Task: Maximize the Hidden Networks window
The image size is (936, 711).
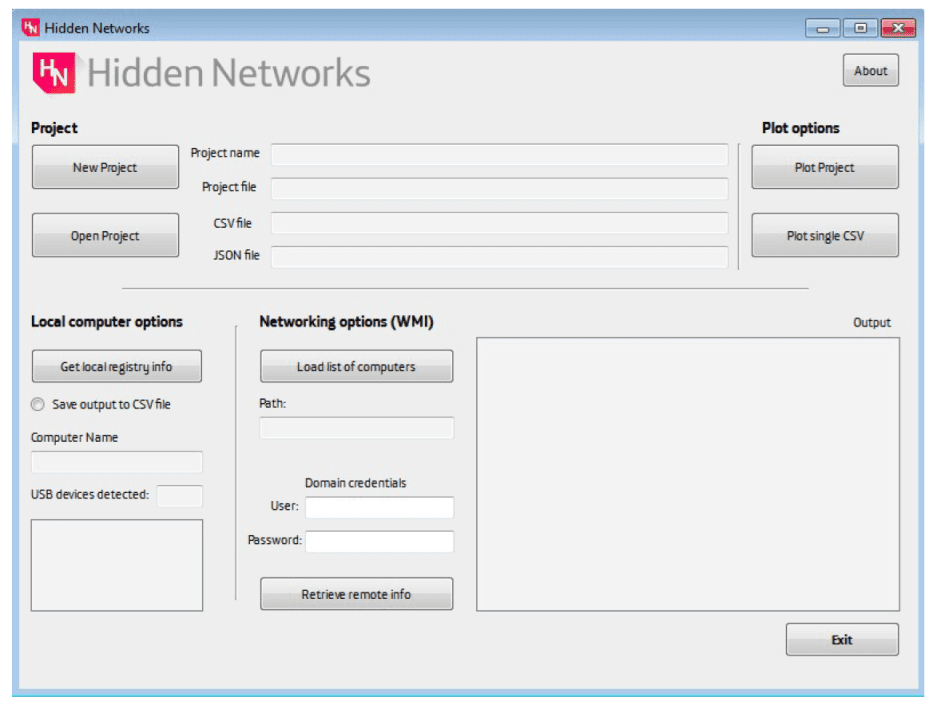Action: point(860,28)
